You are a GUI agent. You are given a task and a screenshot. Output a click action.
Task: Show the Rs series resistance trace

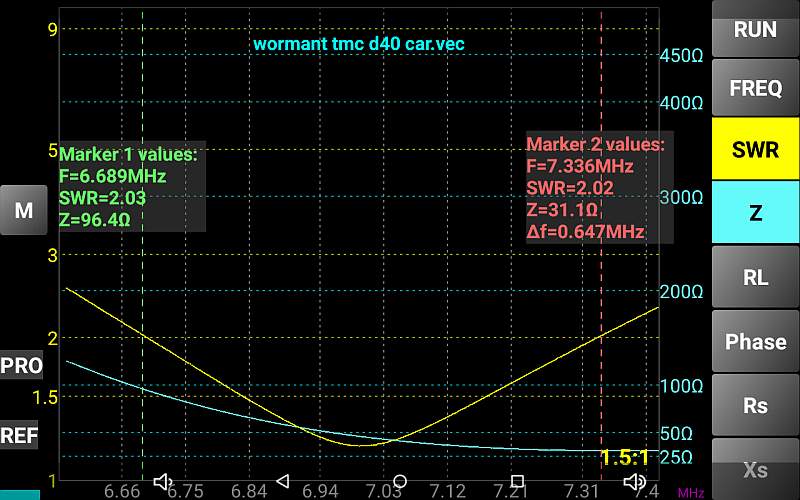coord(755,405)
